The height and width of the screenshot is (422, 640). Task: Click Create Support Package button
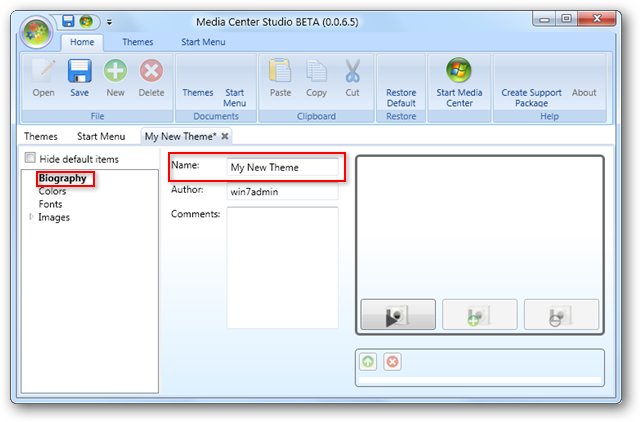(531, 98)
